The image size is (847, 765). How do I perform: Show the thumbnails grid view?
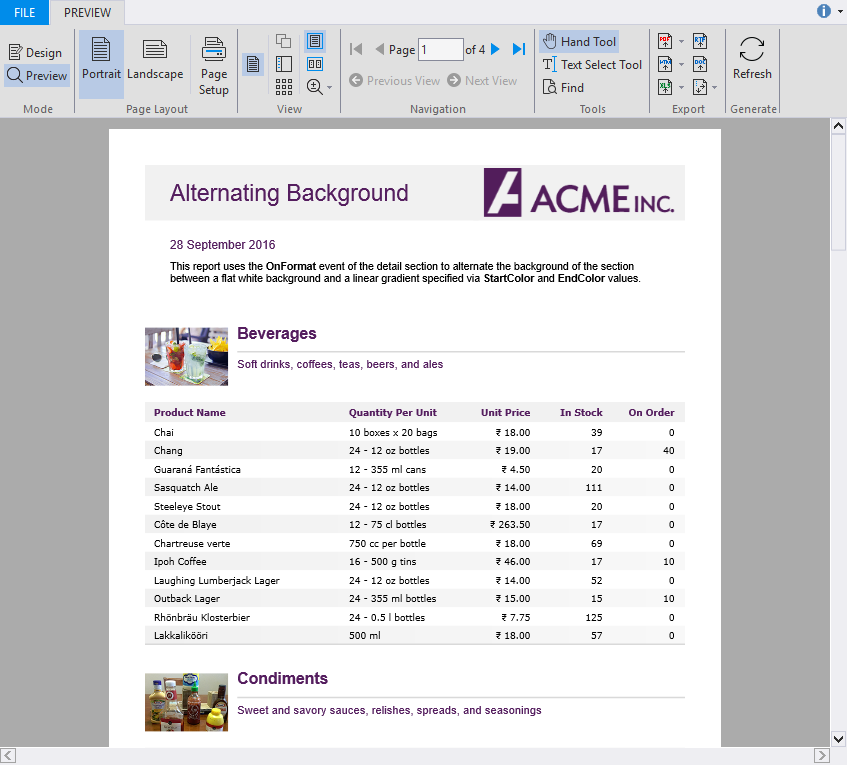coord(284,87)
